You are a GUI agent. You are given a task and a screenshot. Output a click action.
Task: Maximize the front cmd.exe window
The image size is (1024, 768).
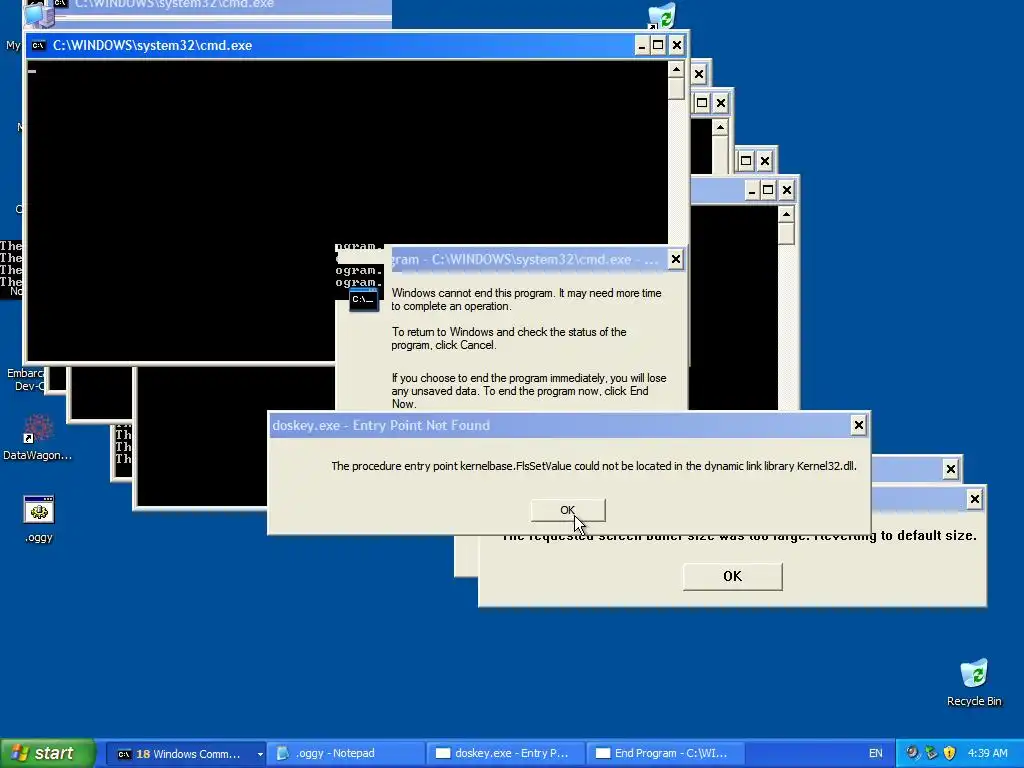tap(658, 46)
